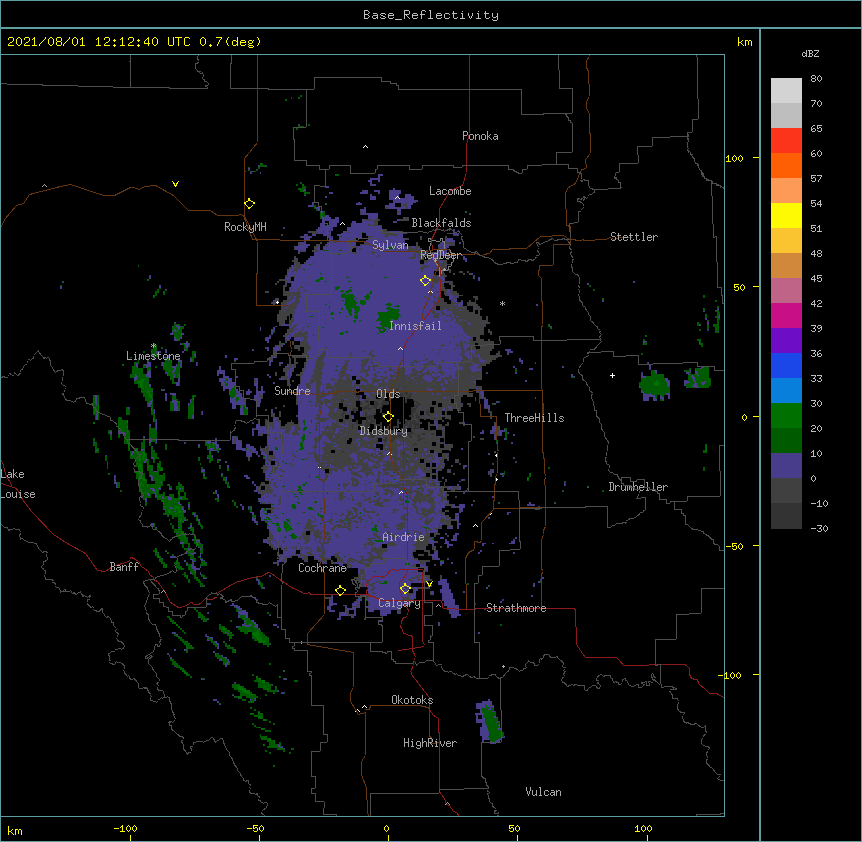Click the Cochrane city label
Screen dimensions: 862x842
322,568
